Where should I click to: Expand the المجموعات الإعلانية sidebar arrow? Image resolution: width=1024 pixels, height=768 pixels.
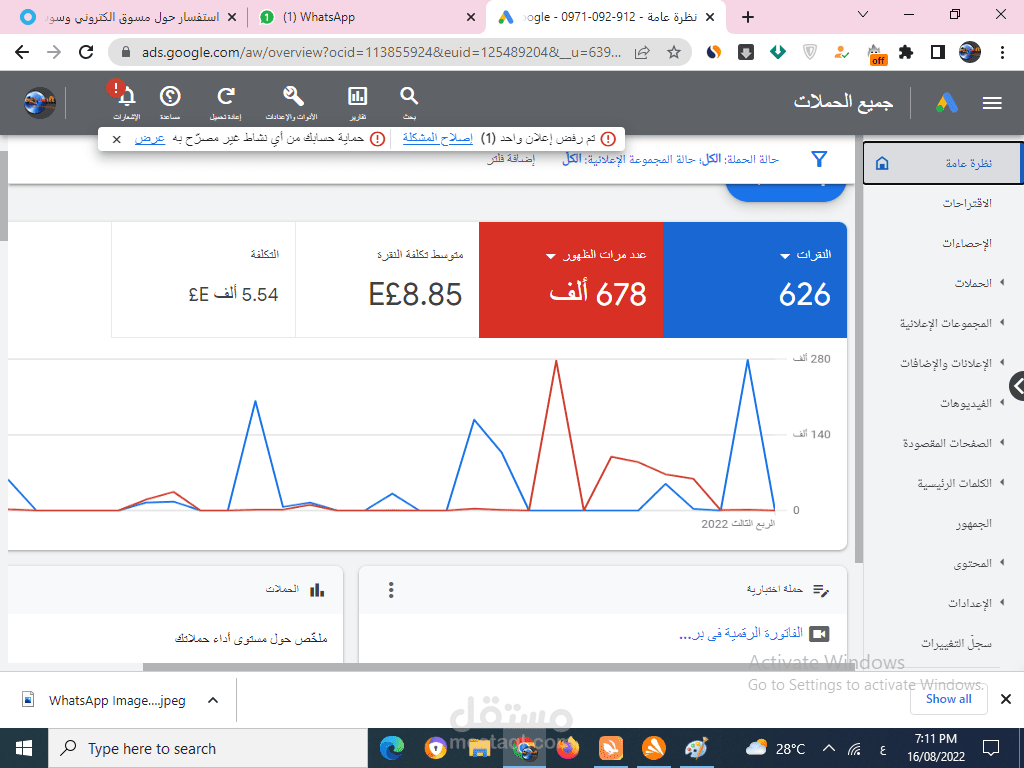click(1002, 322)
